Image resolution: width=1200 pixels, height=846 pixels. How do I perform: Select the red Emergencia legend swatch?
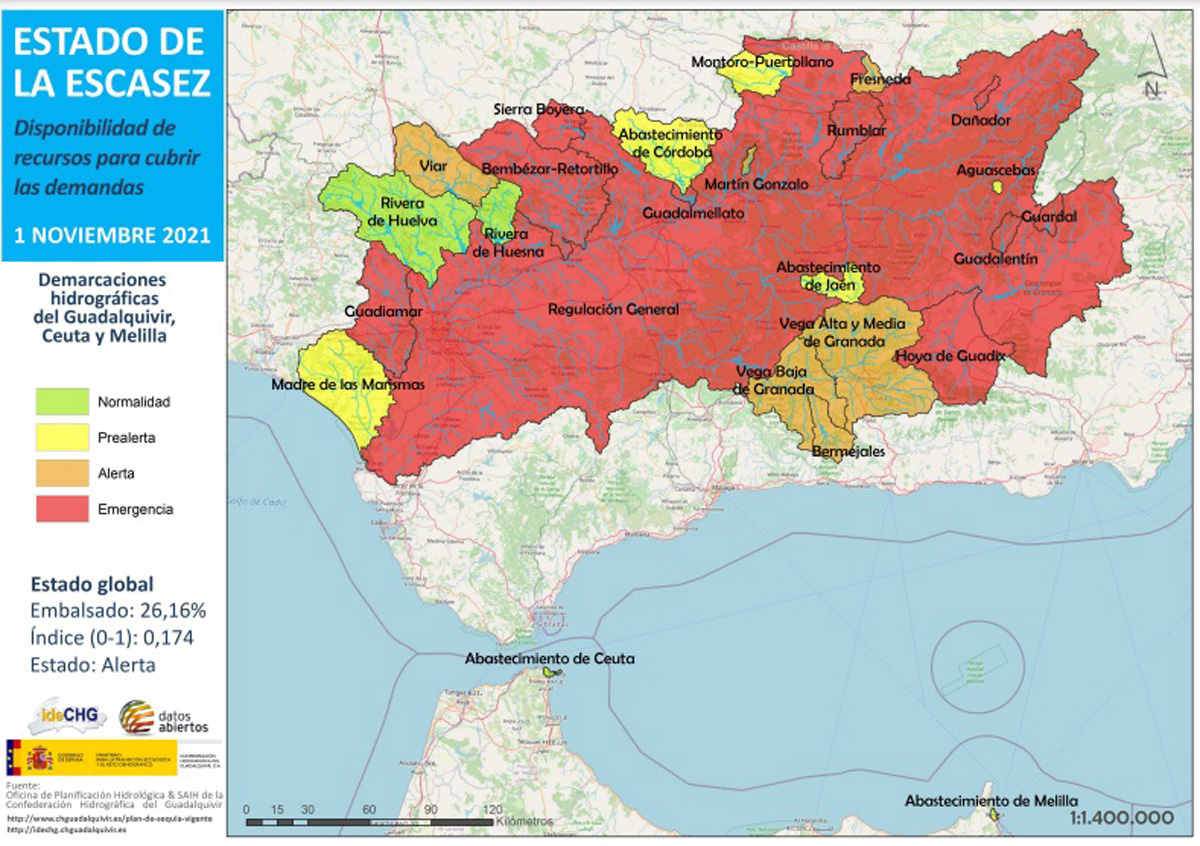(62, 509)
